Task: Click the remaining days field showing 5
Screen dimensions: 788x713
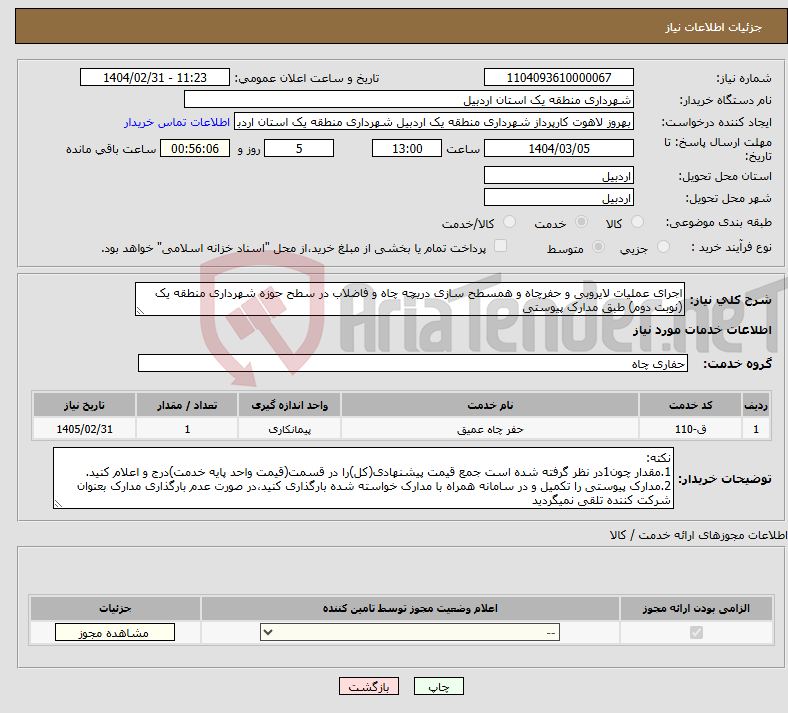Action: point(299,148)
